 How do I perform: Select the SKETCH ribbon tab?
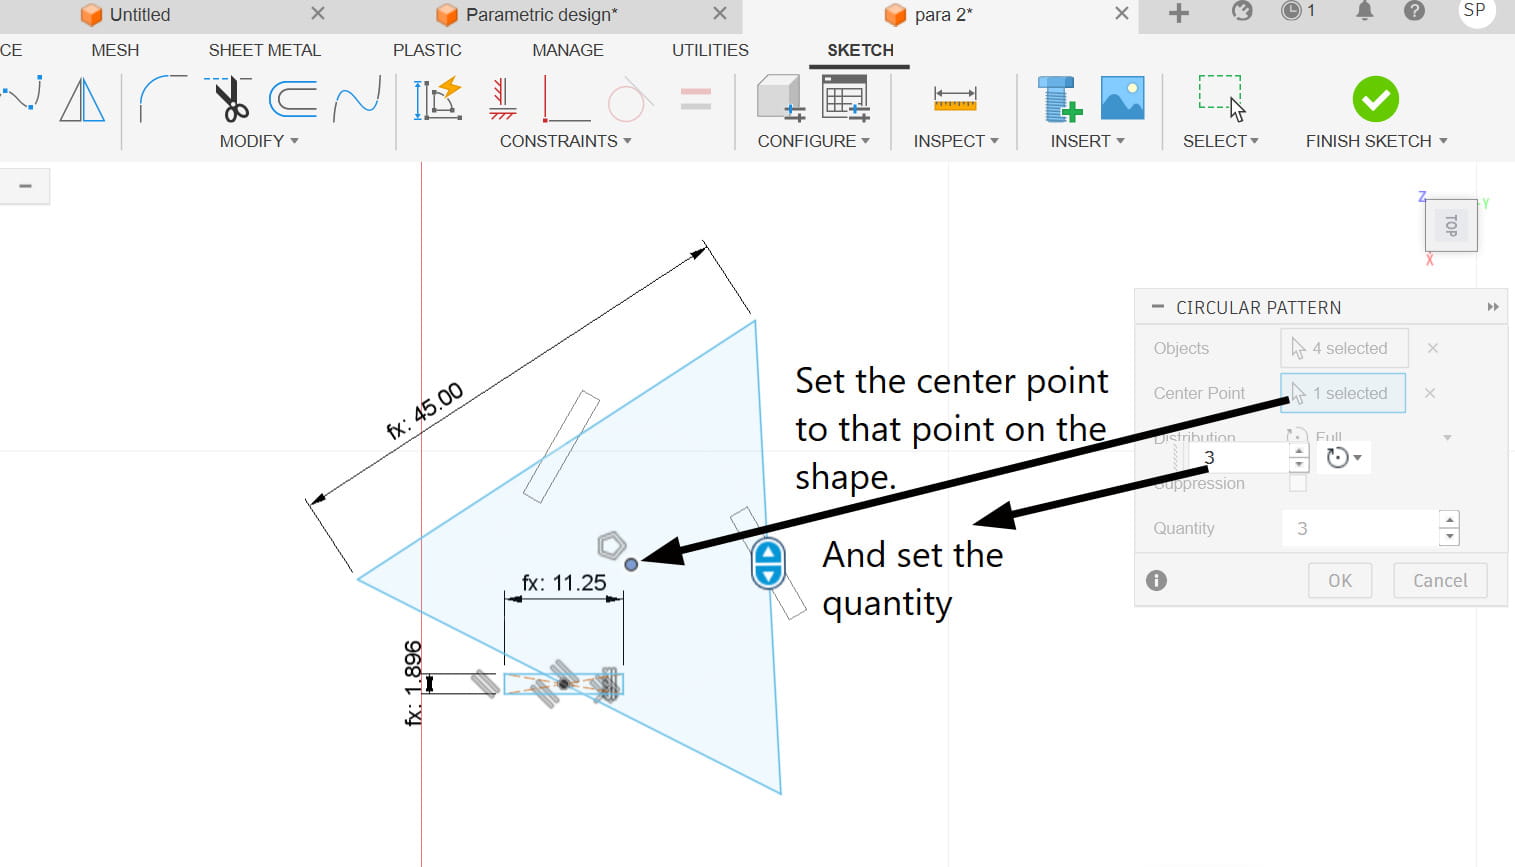tap(860, 50)
